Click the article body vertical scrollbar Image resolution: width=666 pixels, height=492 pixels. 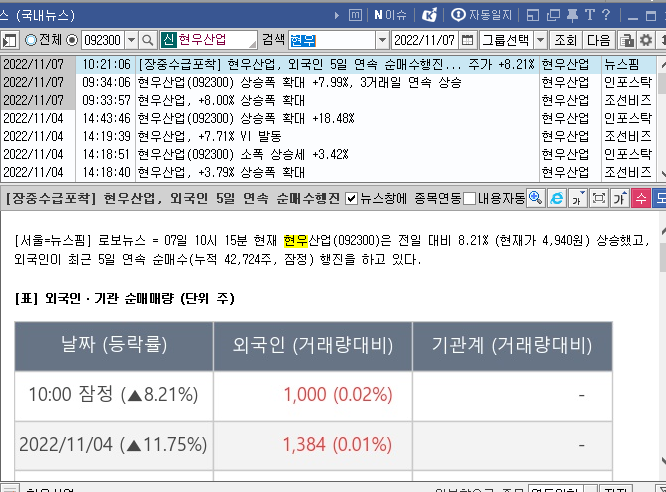pos(662,255)
